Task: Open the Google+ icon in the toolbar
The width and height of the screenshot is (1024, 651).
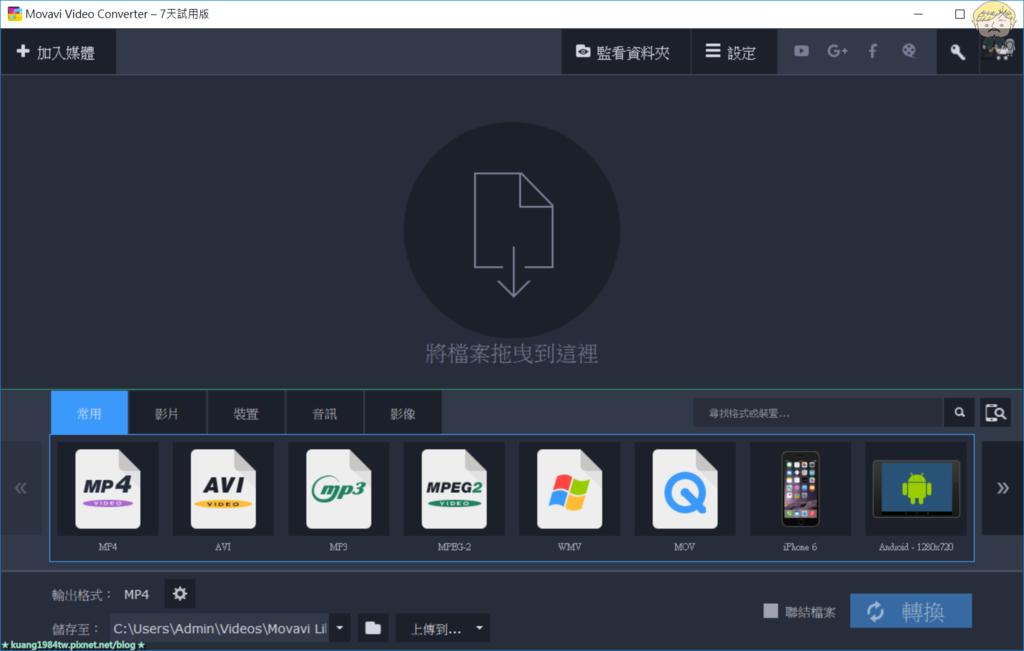Action: (837, 51)
